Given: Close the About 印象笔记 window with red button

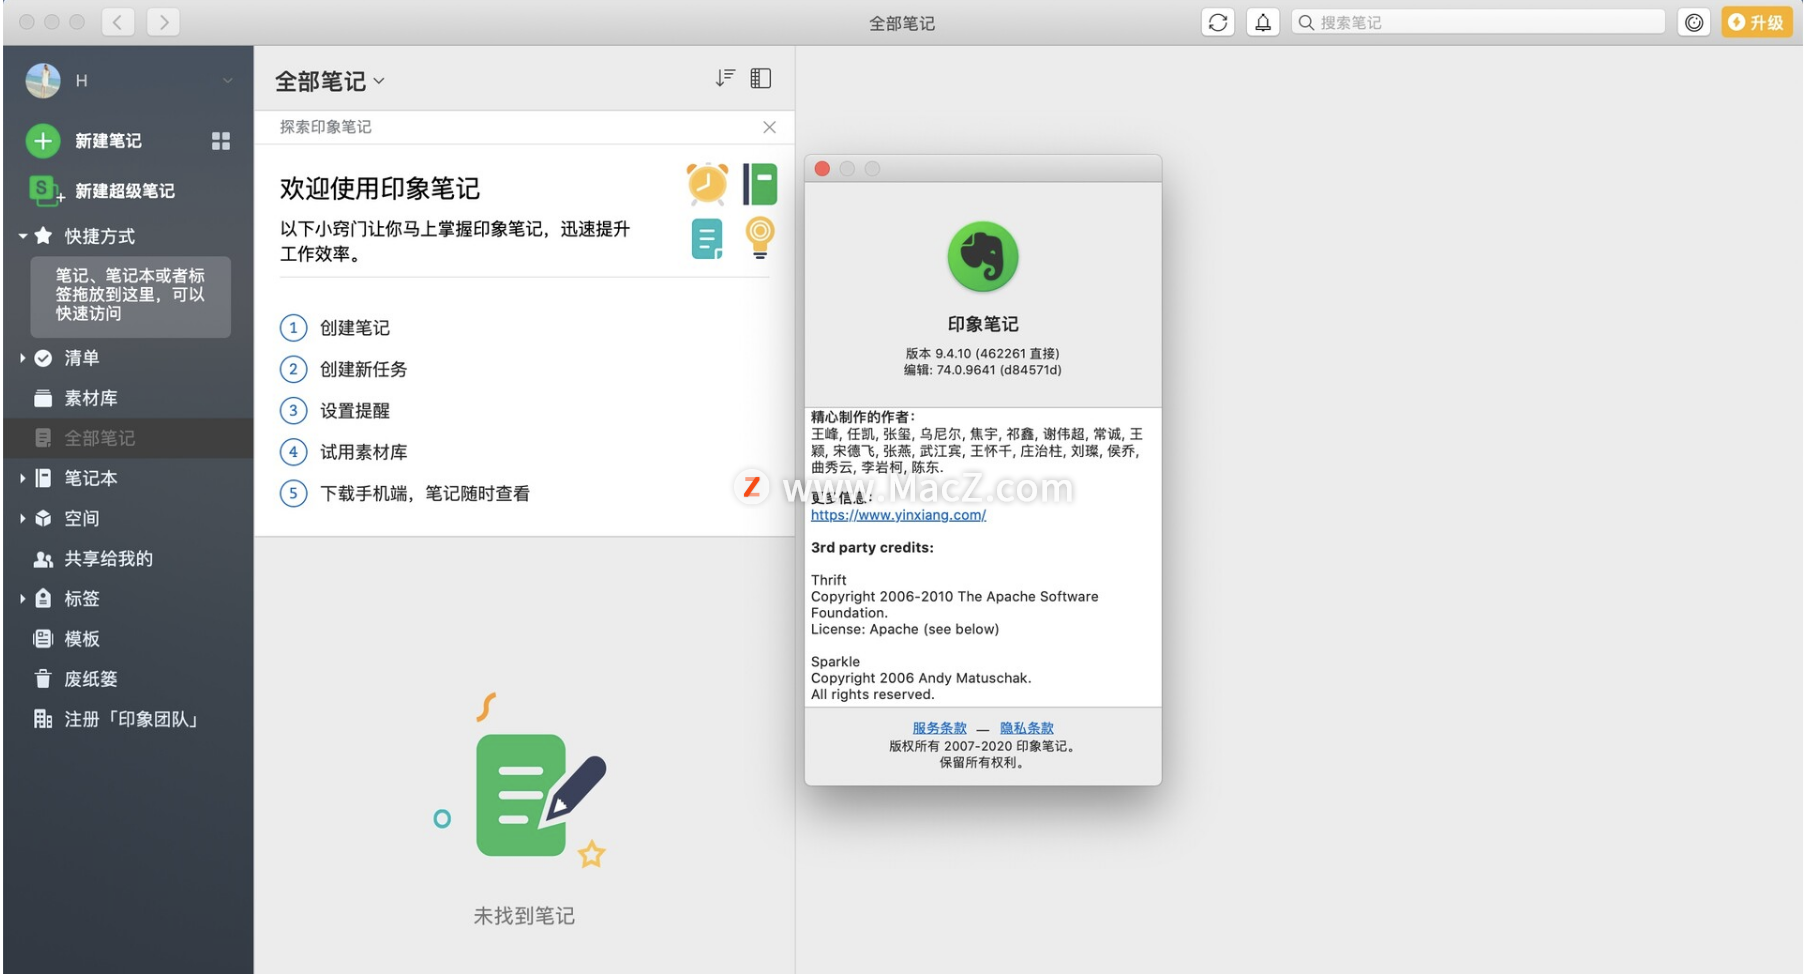Looking at the screenshot, I should (x=822, y=169).
